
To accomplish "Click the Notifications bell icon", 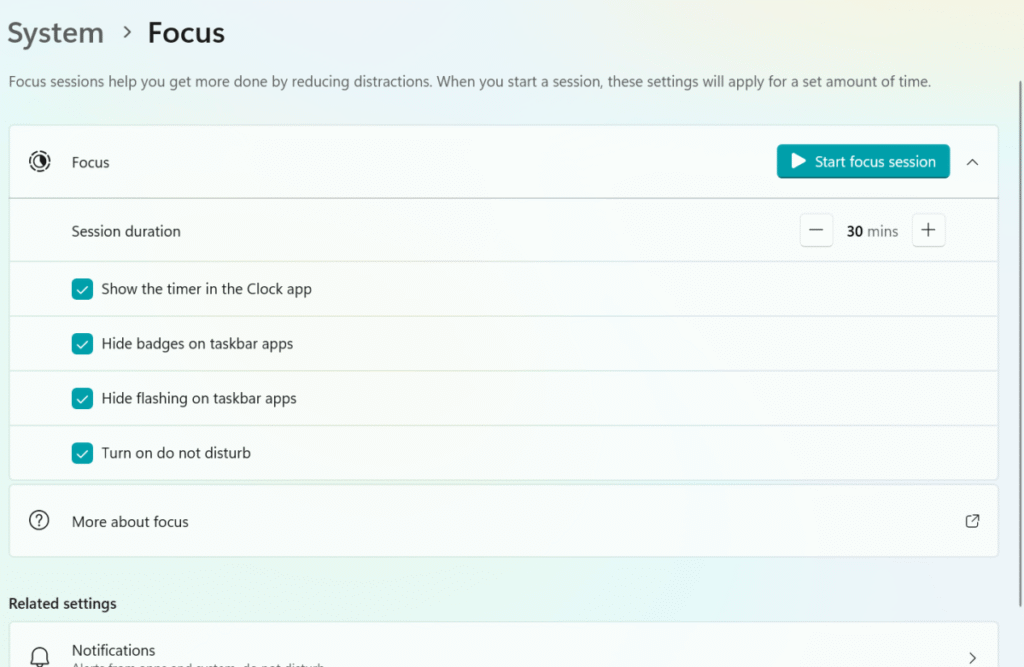I will pos(39,655).
